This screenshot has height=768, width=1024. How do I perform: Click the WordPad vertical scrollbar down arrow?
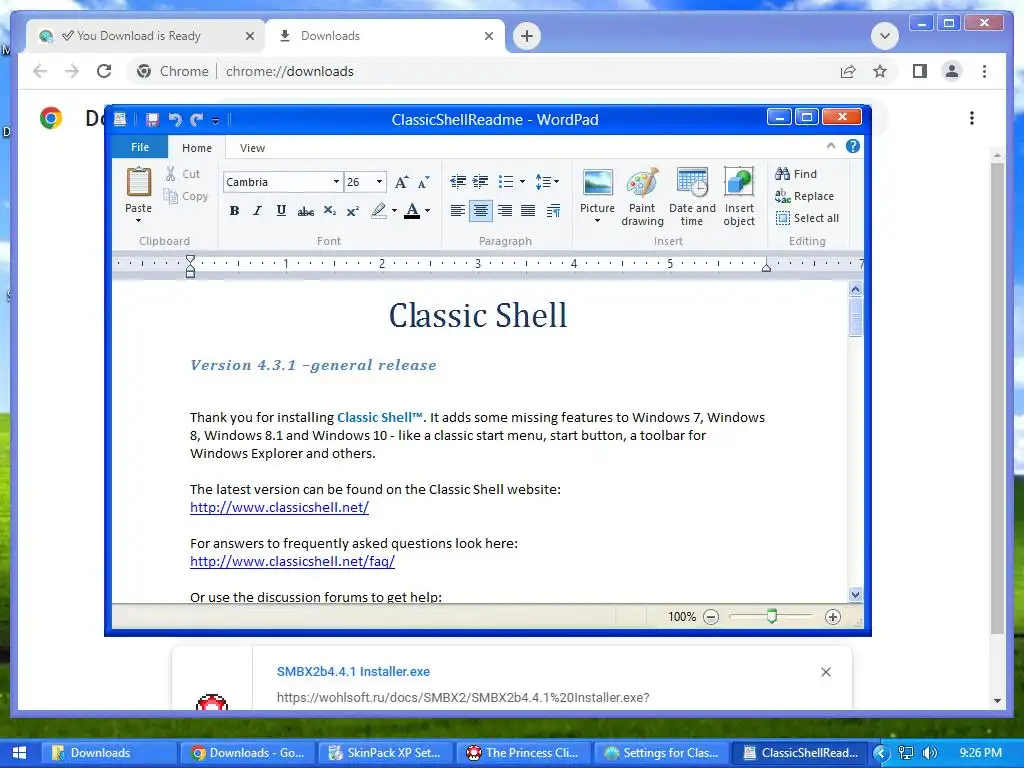tap(856, 594)
